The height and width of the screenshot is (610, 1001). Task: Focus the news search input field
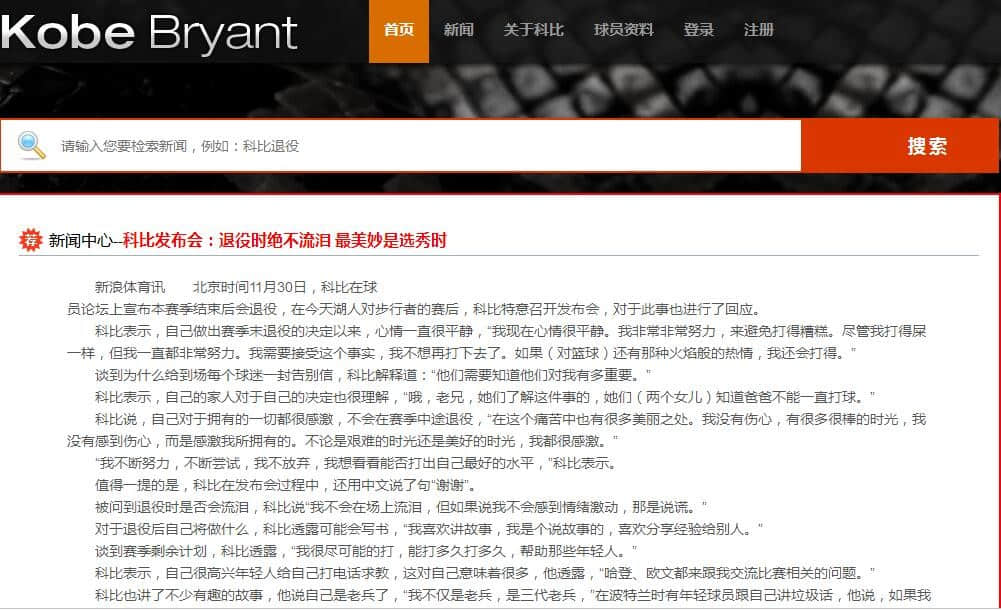(420, 146)
